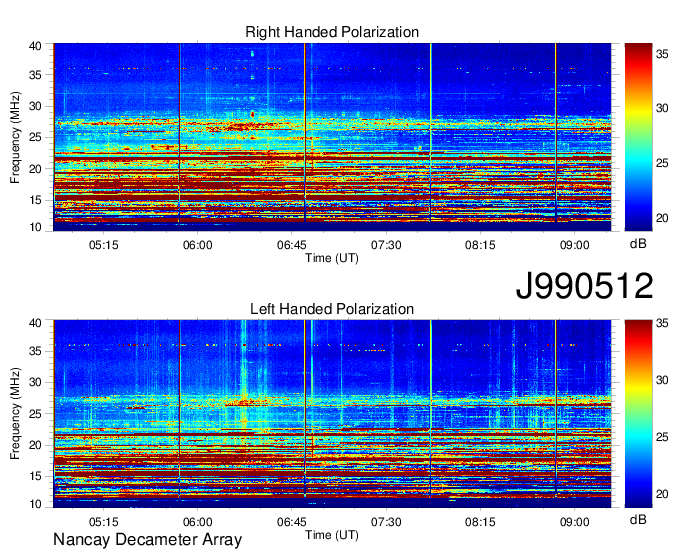Click the 20 MHz label on top plot

[36, 170]
